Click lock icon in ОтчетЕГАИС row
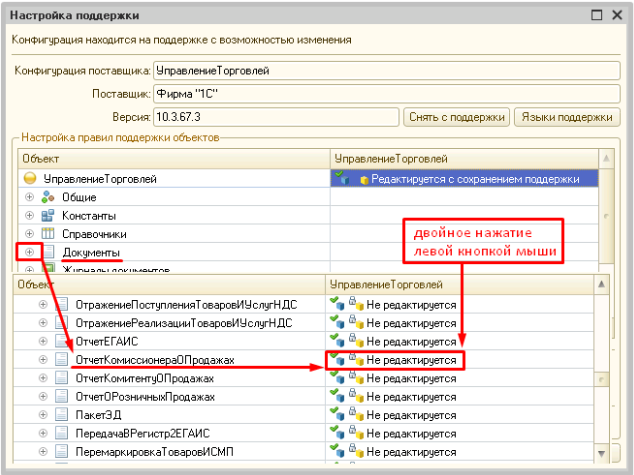634x475 pixels. coord(356,340)
